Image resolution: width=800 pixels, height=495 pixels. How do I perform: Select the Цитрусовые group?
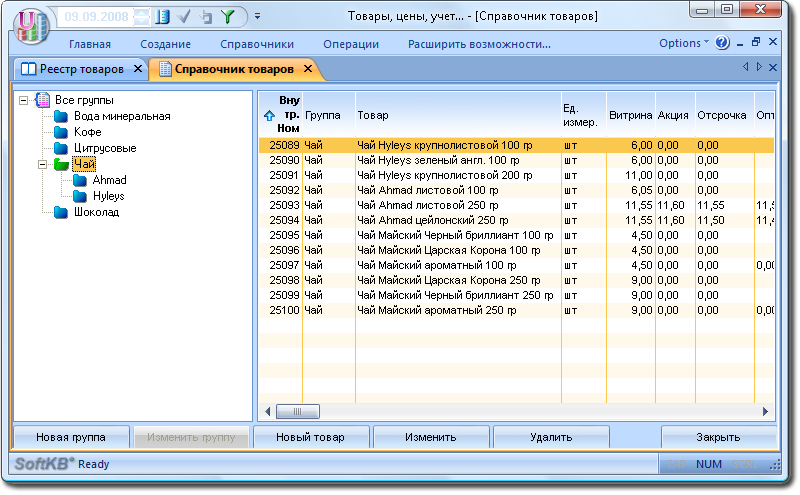pos(105,148)
